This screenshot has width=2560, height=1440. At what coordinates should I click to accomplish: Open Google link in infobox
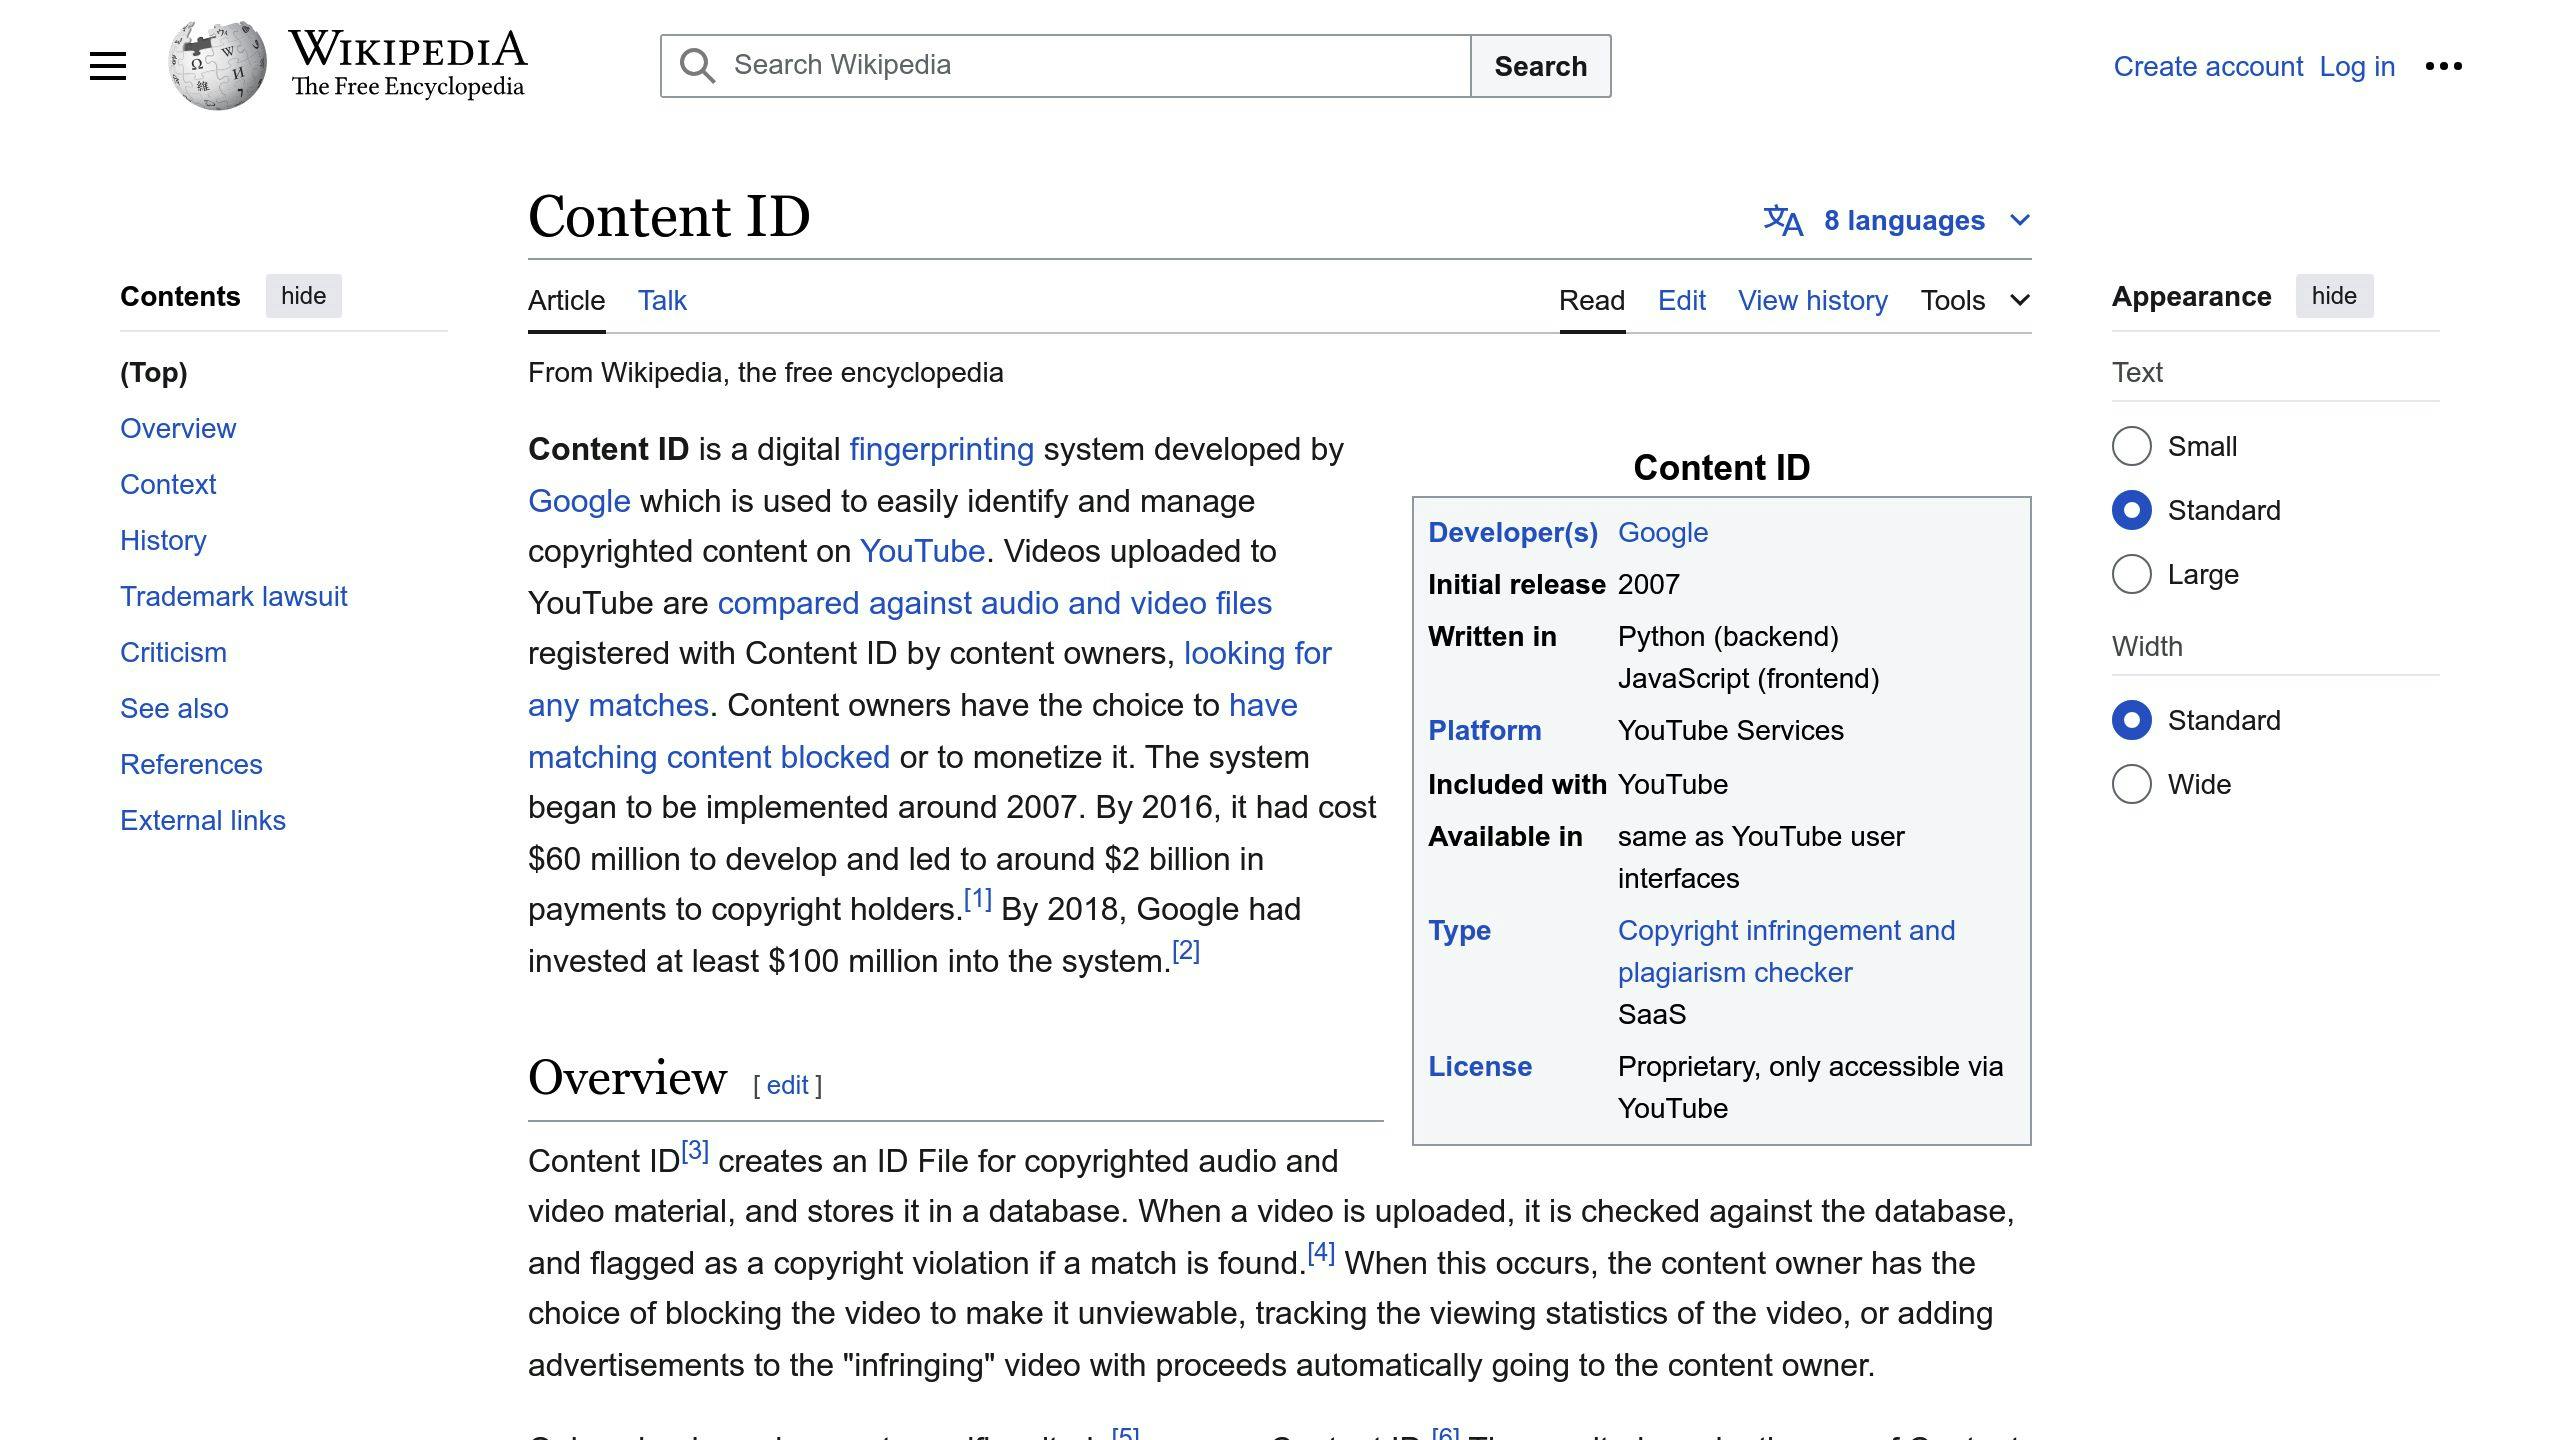(x=1663, y=532)
